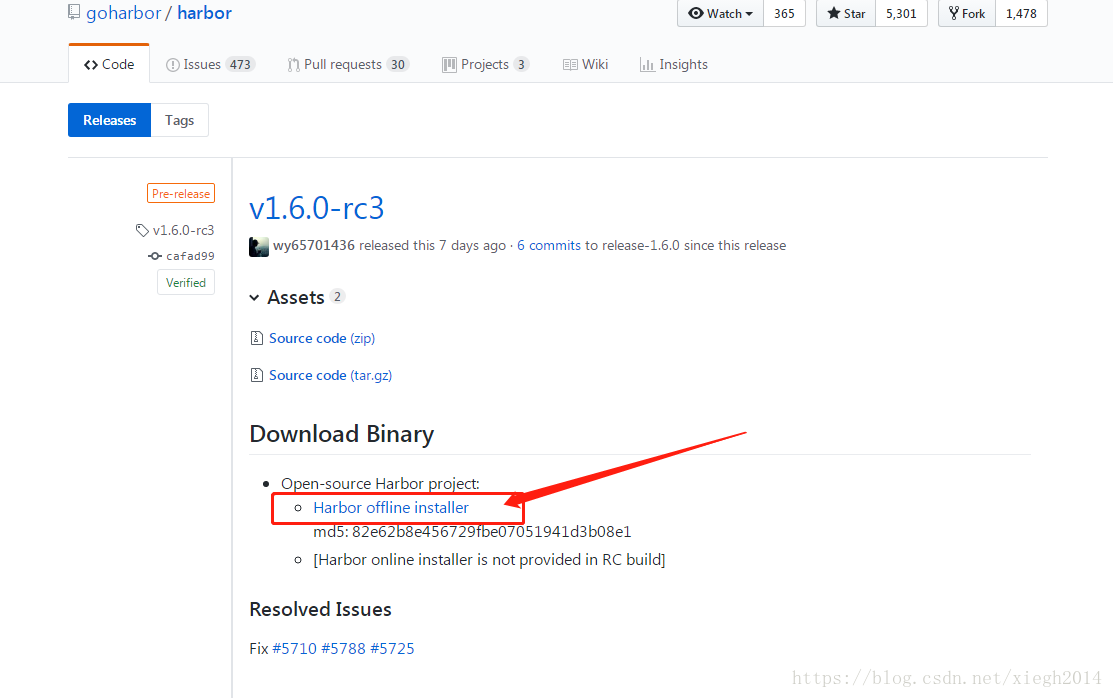The width and height of the screenshot is (1113, 698).
Task: Star the harbor repository
Action: click(846, 13)
